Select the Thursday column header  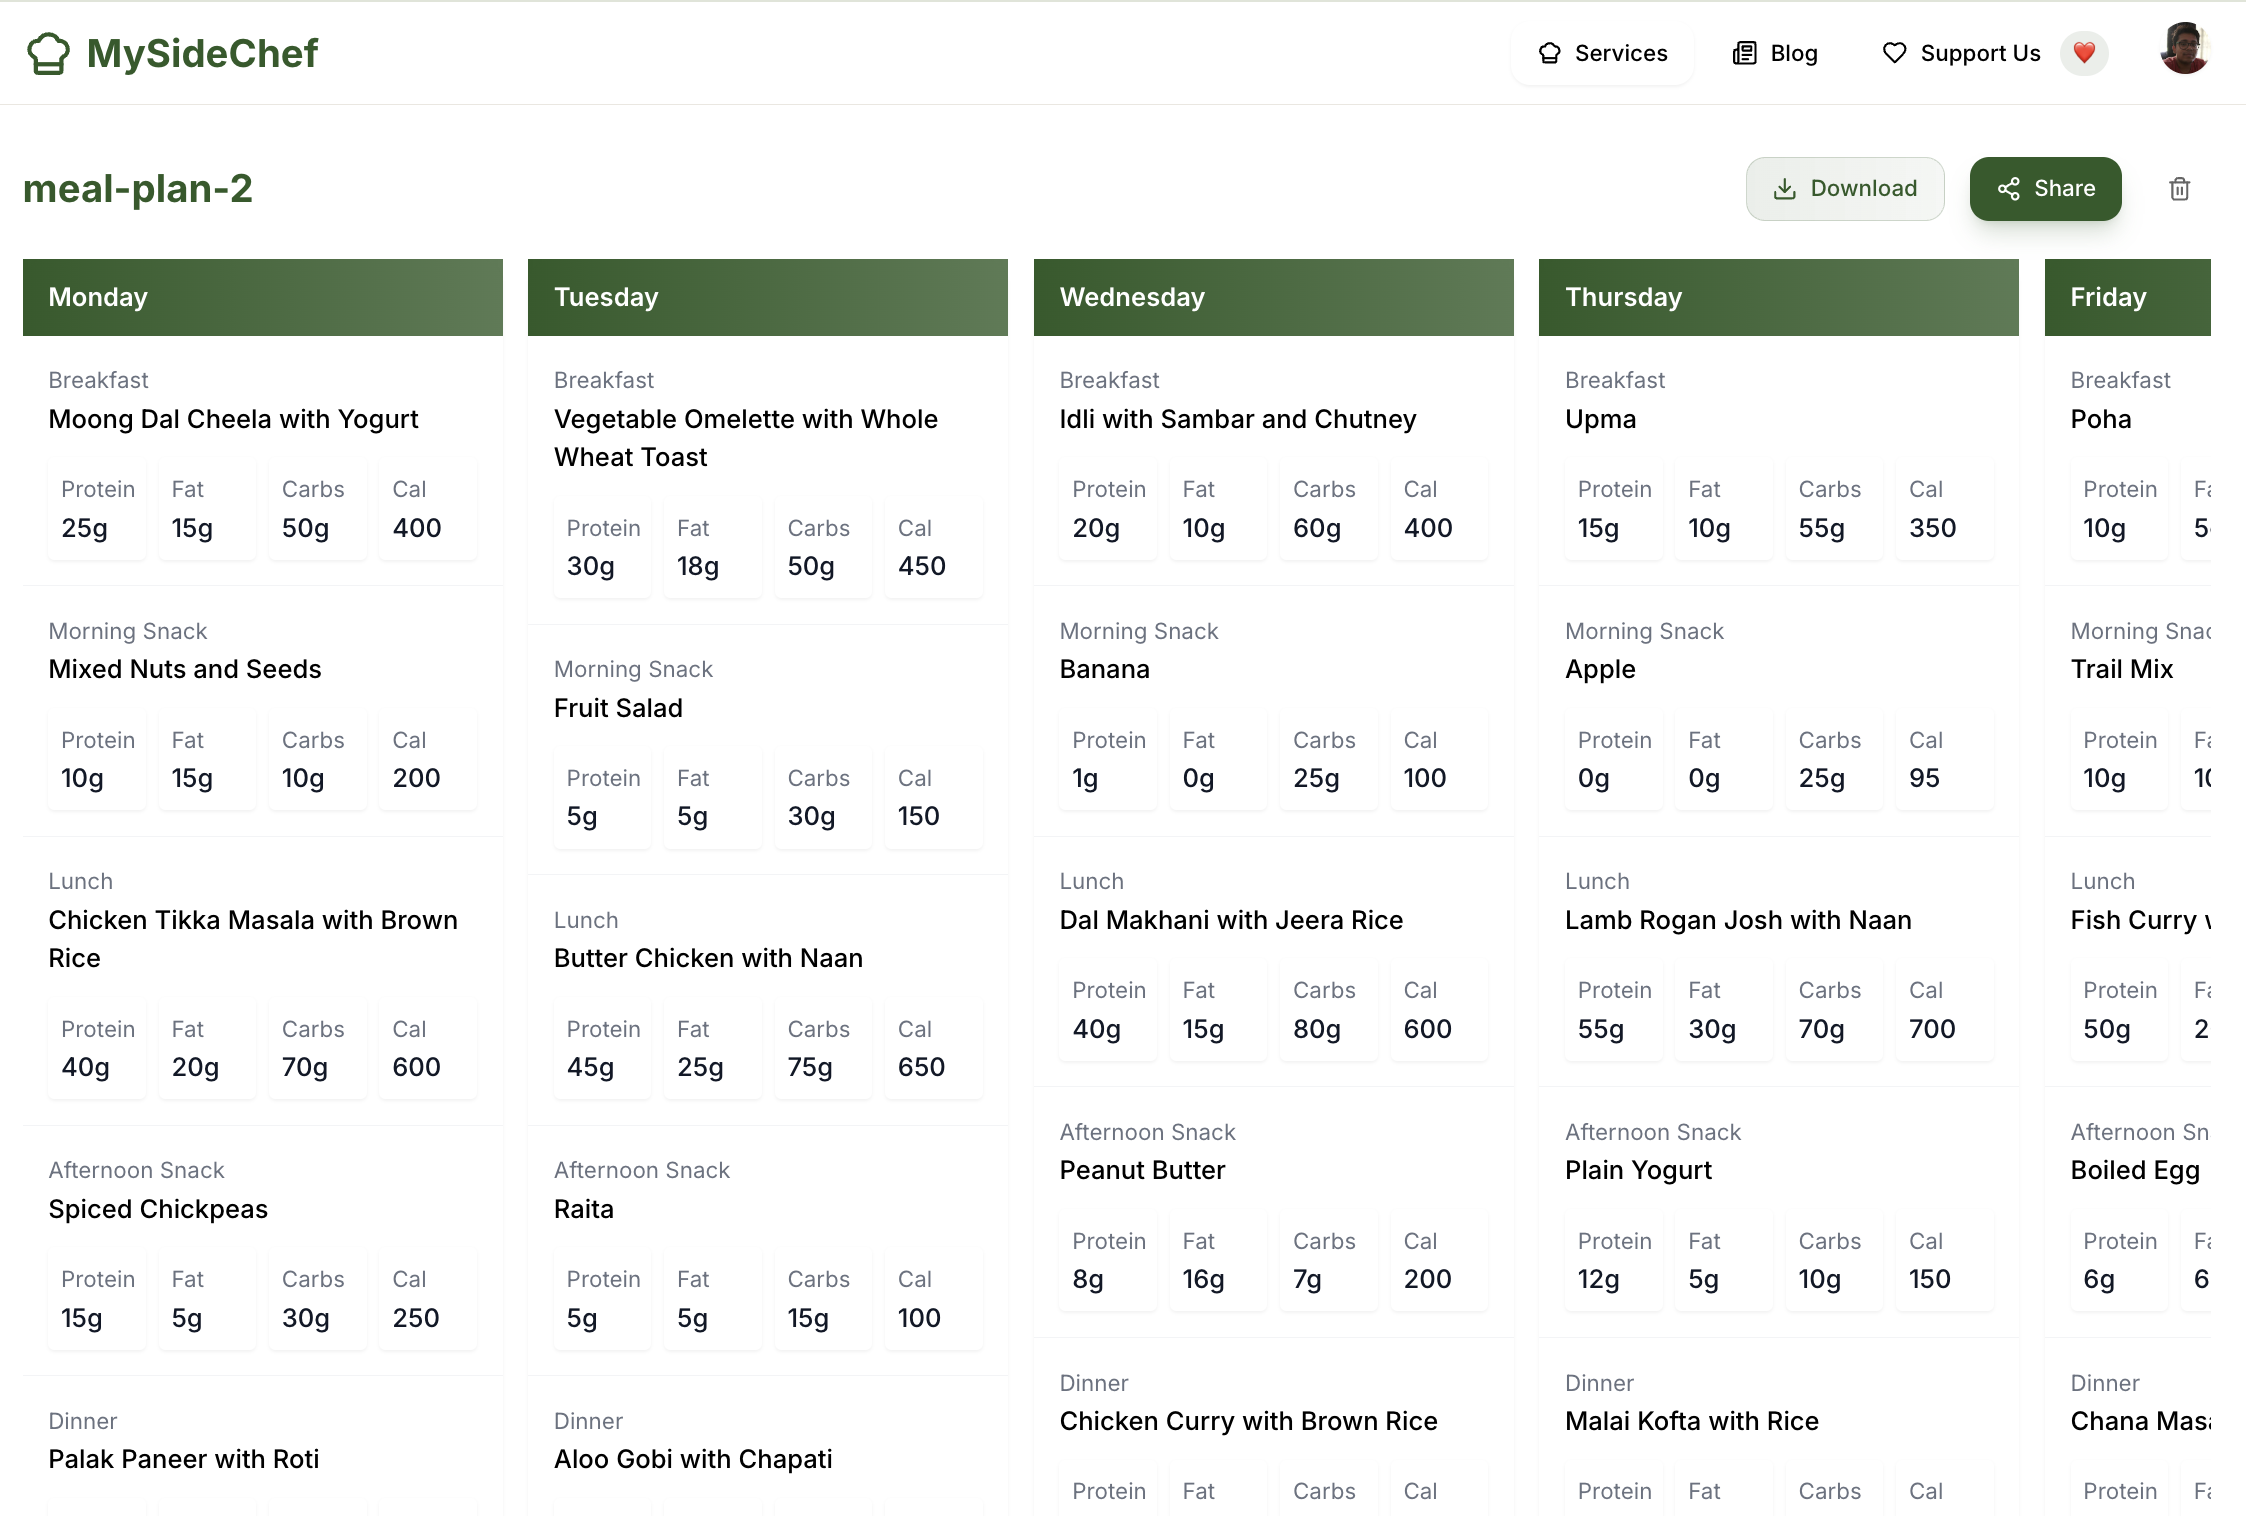tap(1778, 297)
